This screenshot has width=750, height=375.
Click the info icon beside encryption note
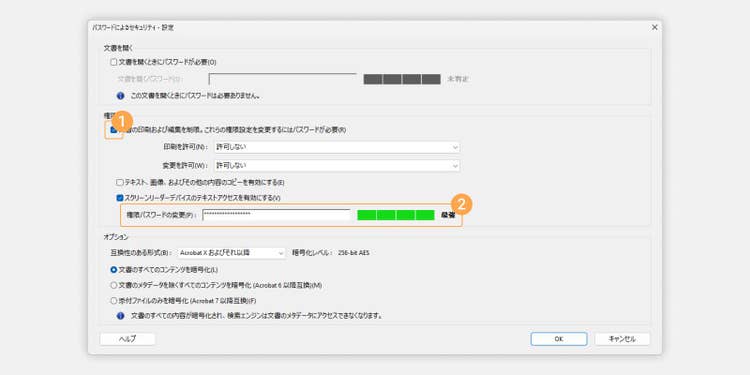[x=121, y=316]
